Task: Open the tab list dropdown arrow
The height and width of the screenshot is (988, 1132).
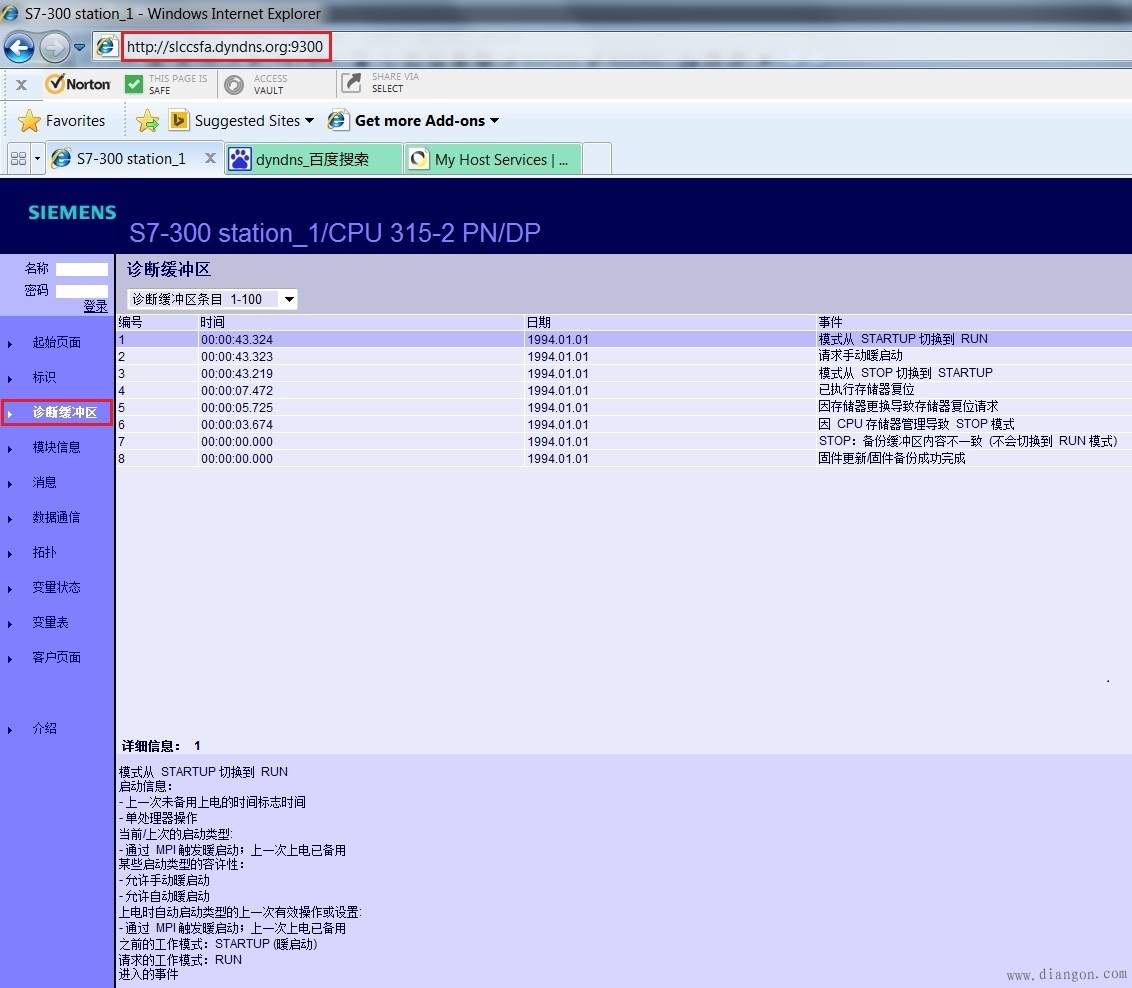Action: [x=38, y=159]
